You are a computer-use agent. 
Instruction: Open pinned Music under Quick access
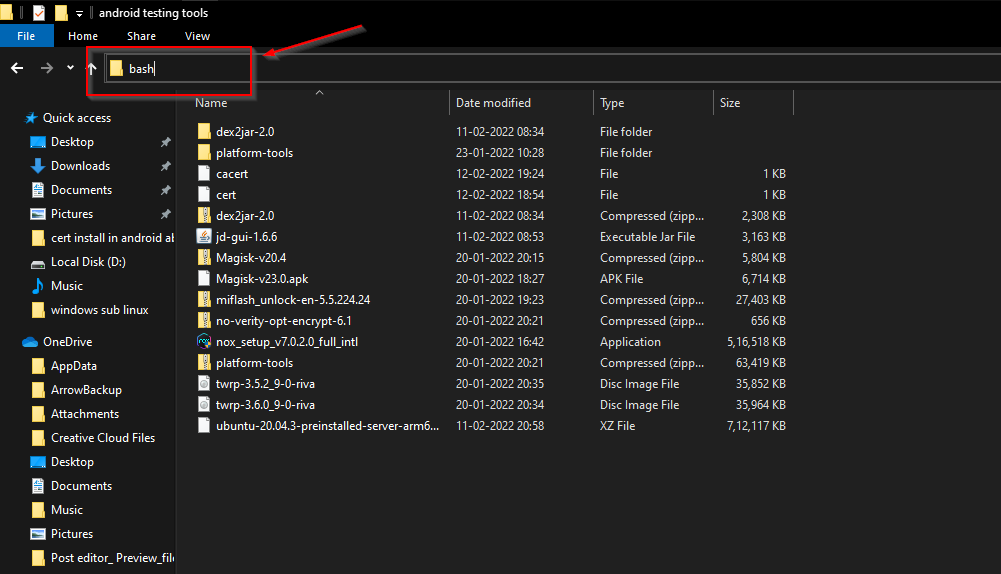coord(67,286)
